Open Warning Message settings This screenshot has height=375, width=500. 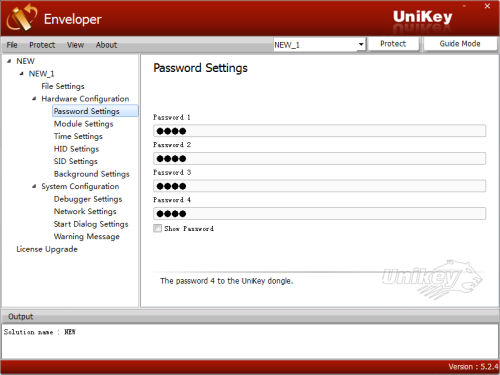tap(87, 236)
